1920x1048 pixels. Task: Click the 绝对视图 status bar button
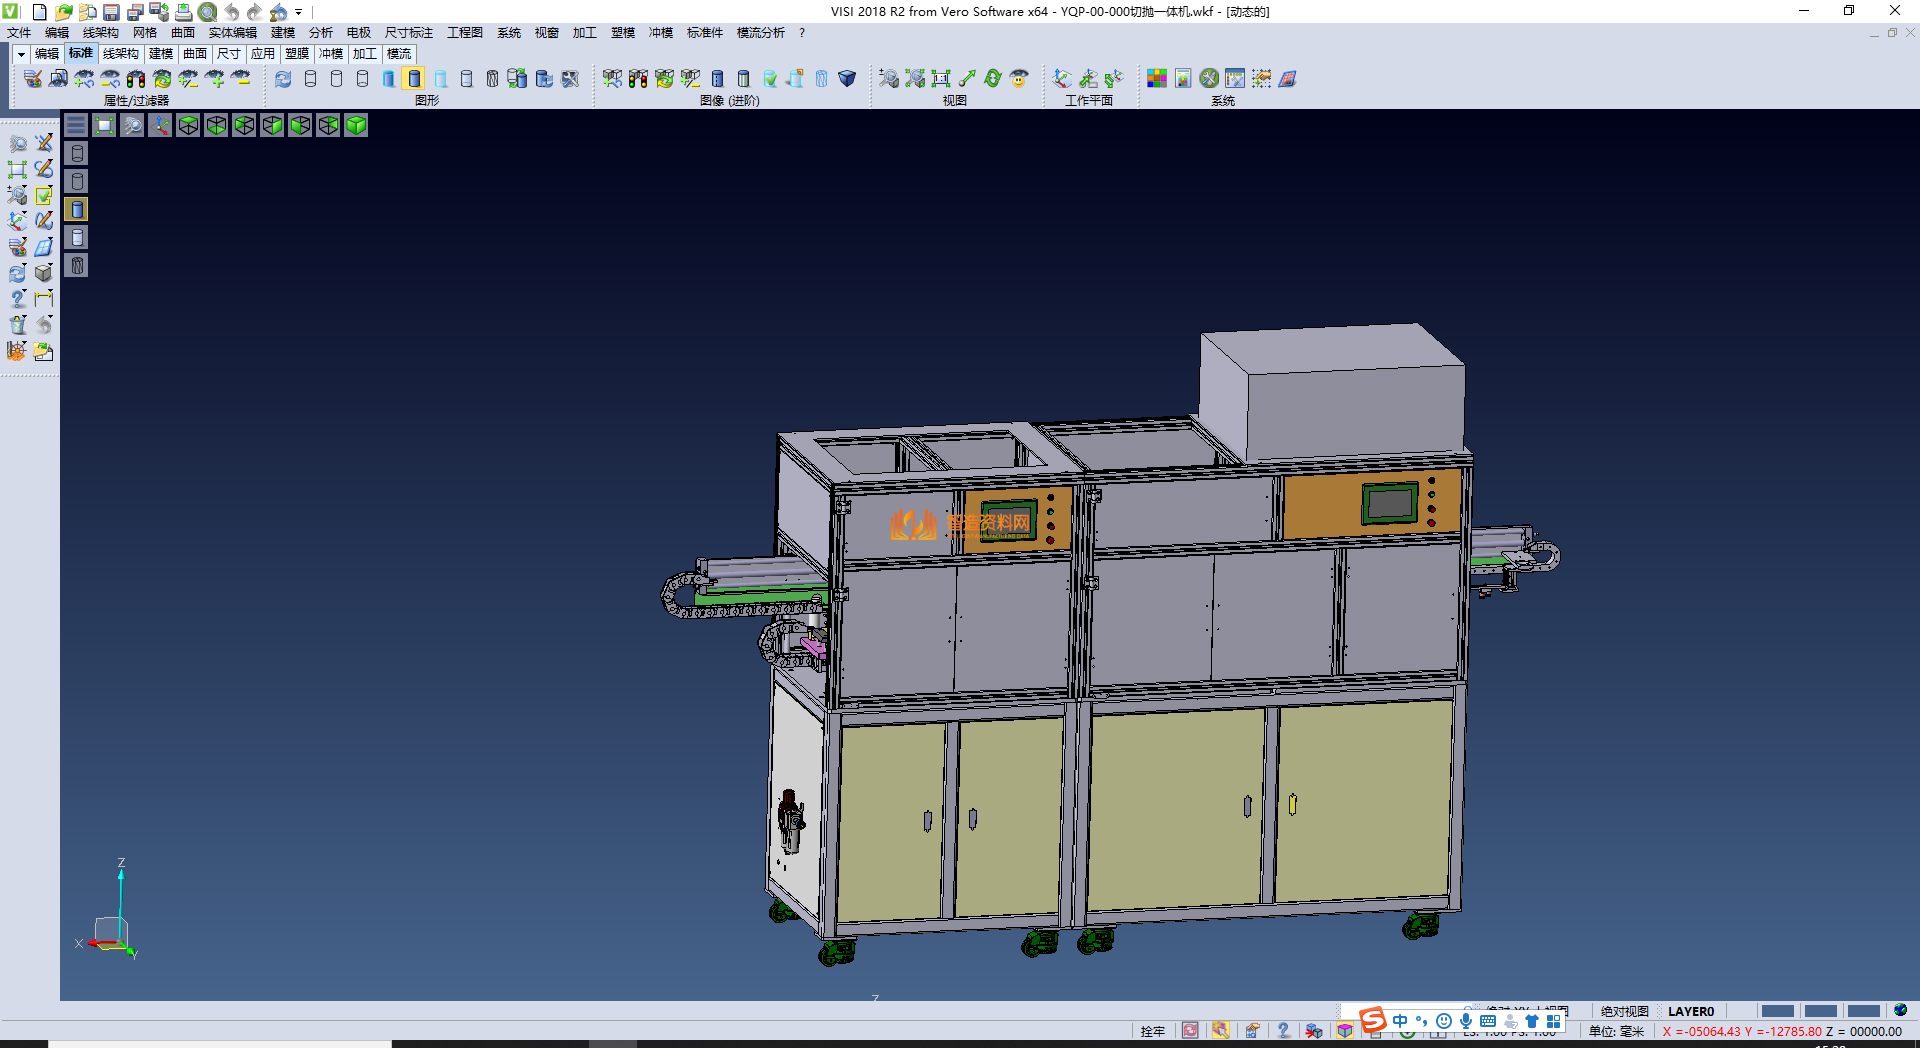1624,1011
